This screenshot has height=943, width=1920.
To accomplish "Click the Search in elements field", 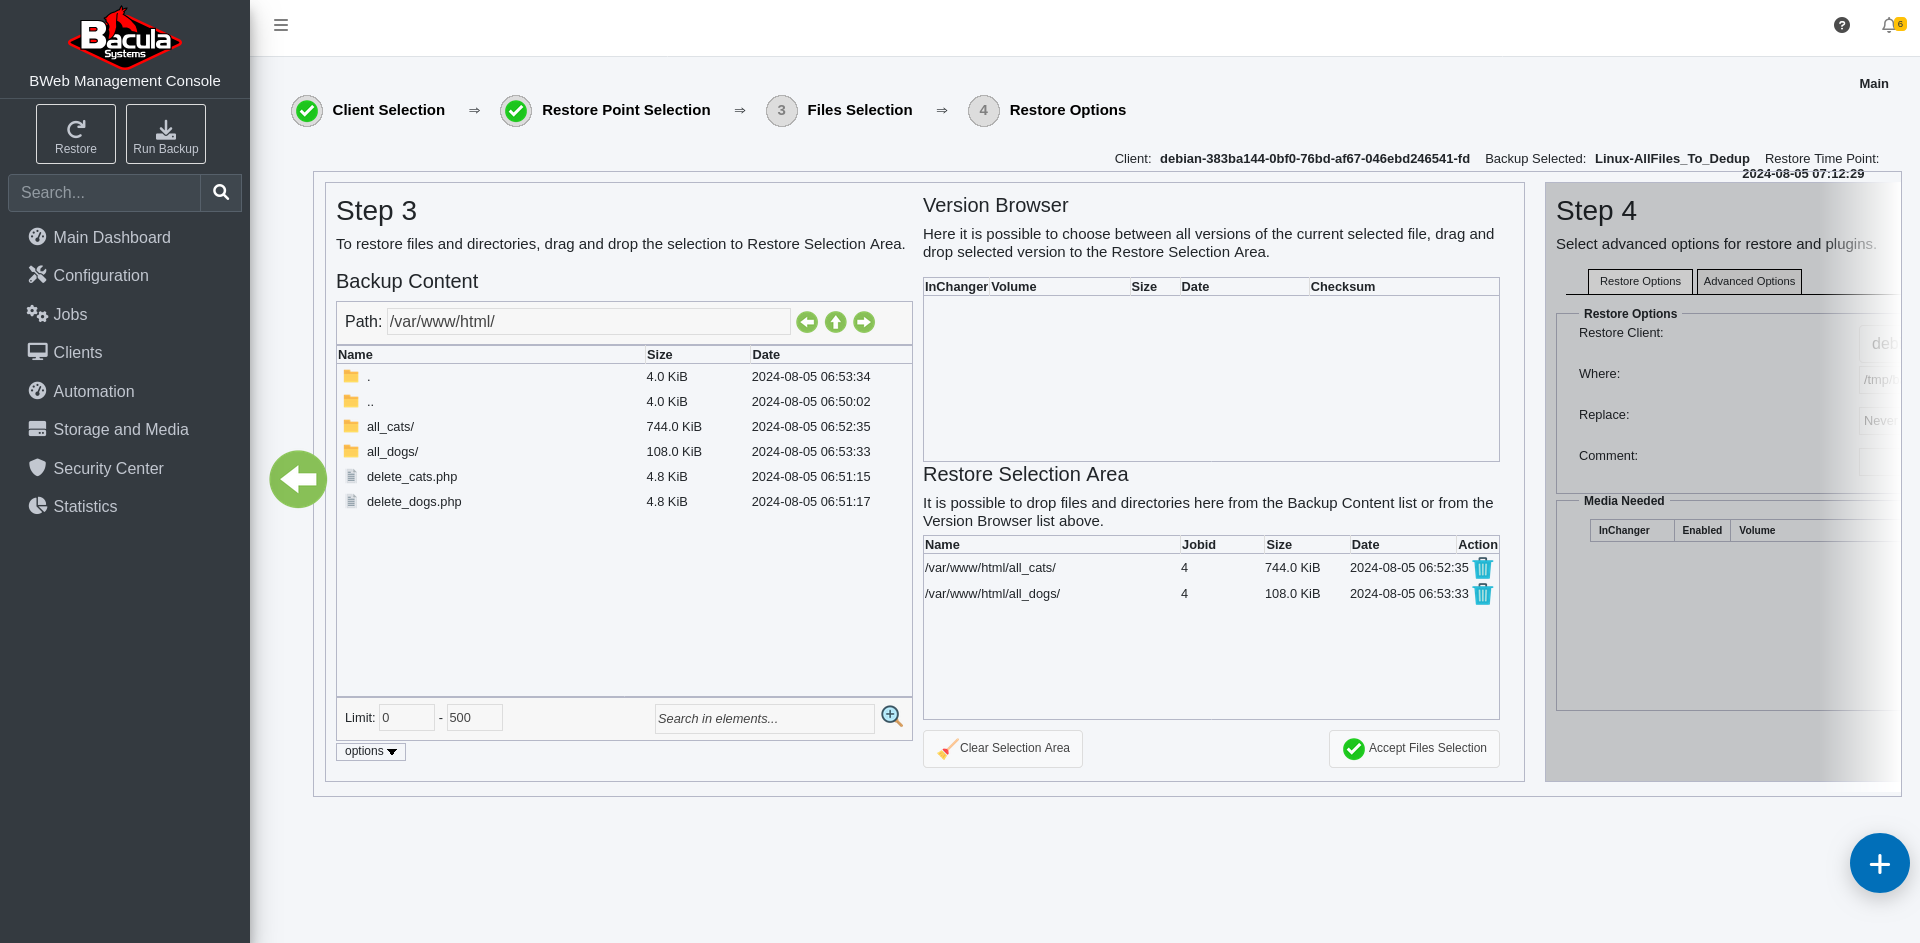I will pos(765,718).
